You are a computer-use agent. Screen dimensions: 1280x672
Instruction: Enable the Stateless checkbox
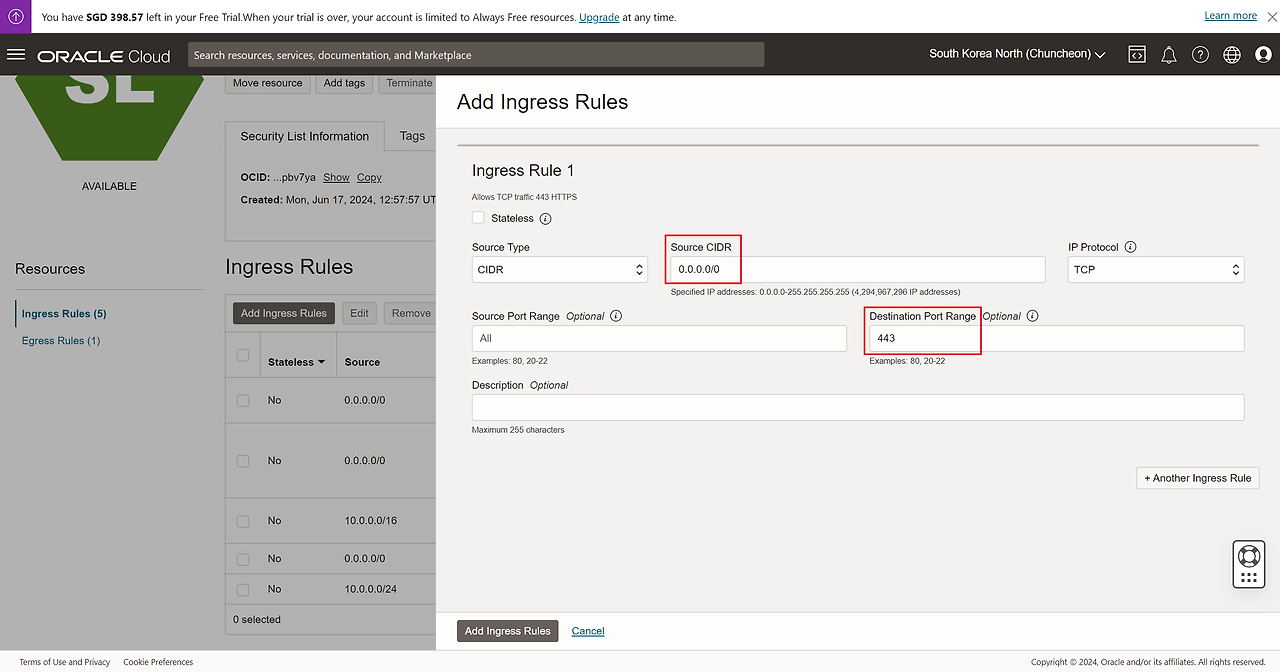click(478, 218)
